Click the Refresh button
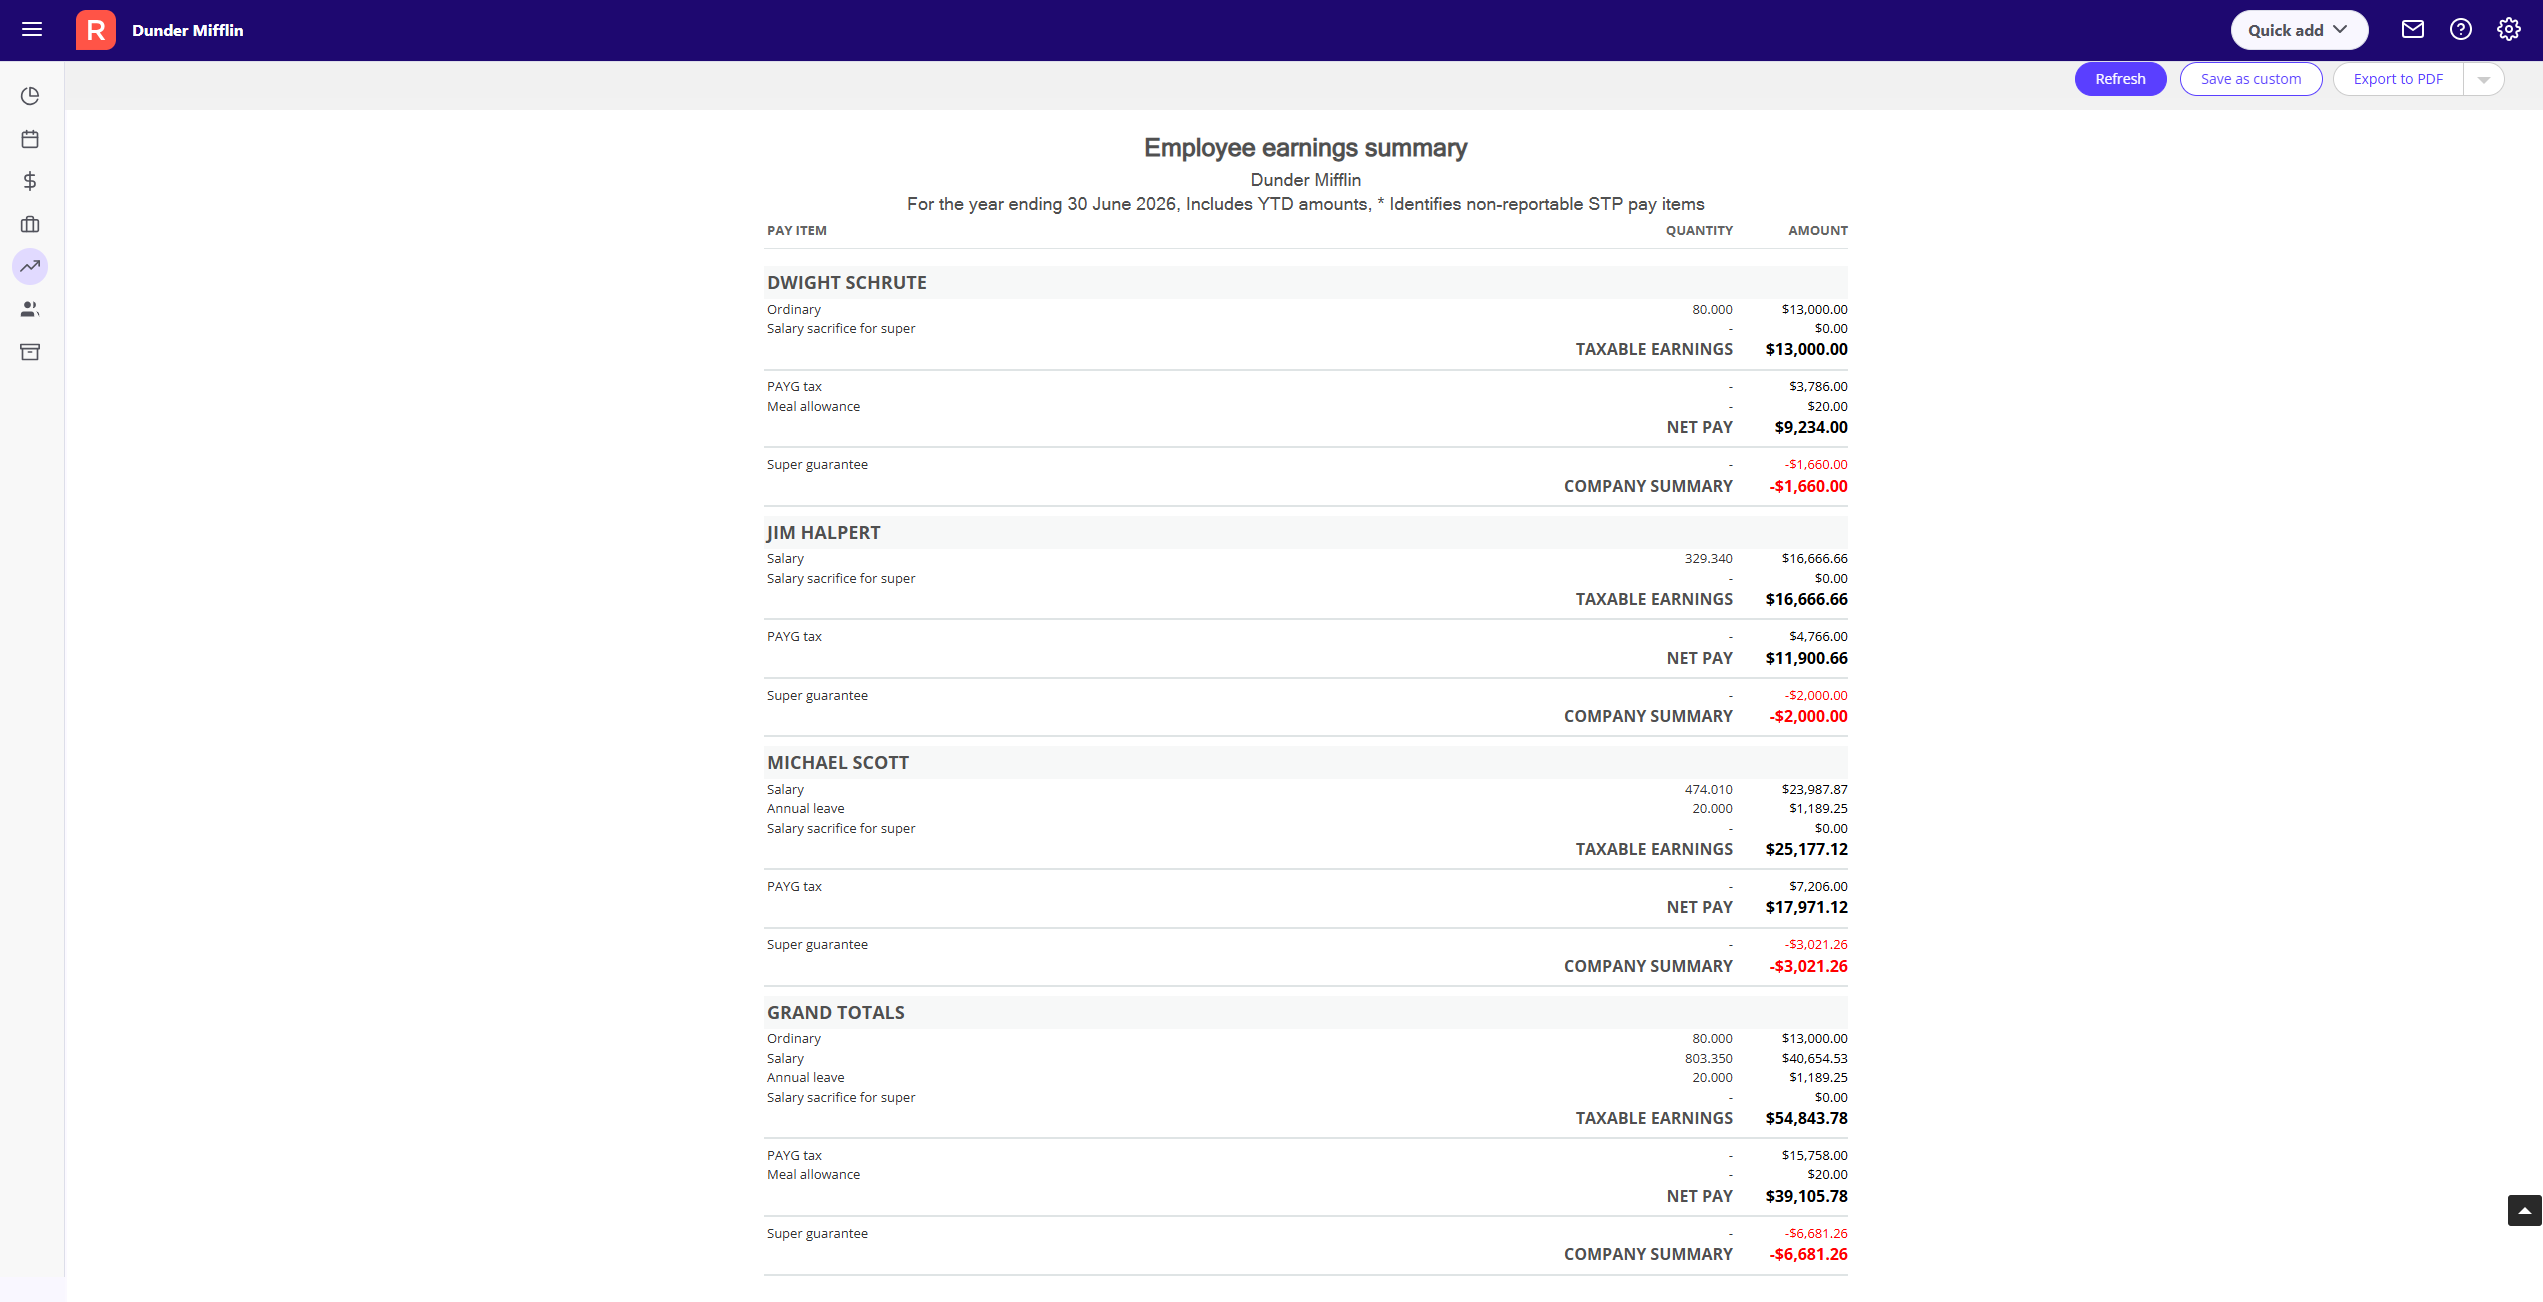Image resolution: width=2543 pixels, height=1302 pixels. pos(2120,79)
